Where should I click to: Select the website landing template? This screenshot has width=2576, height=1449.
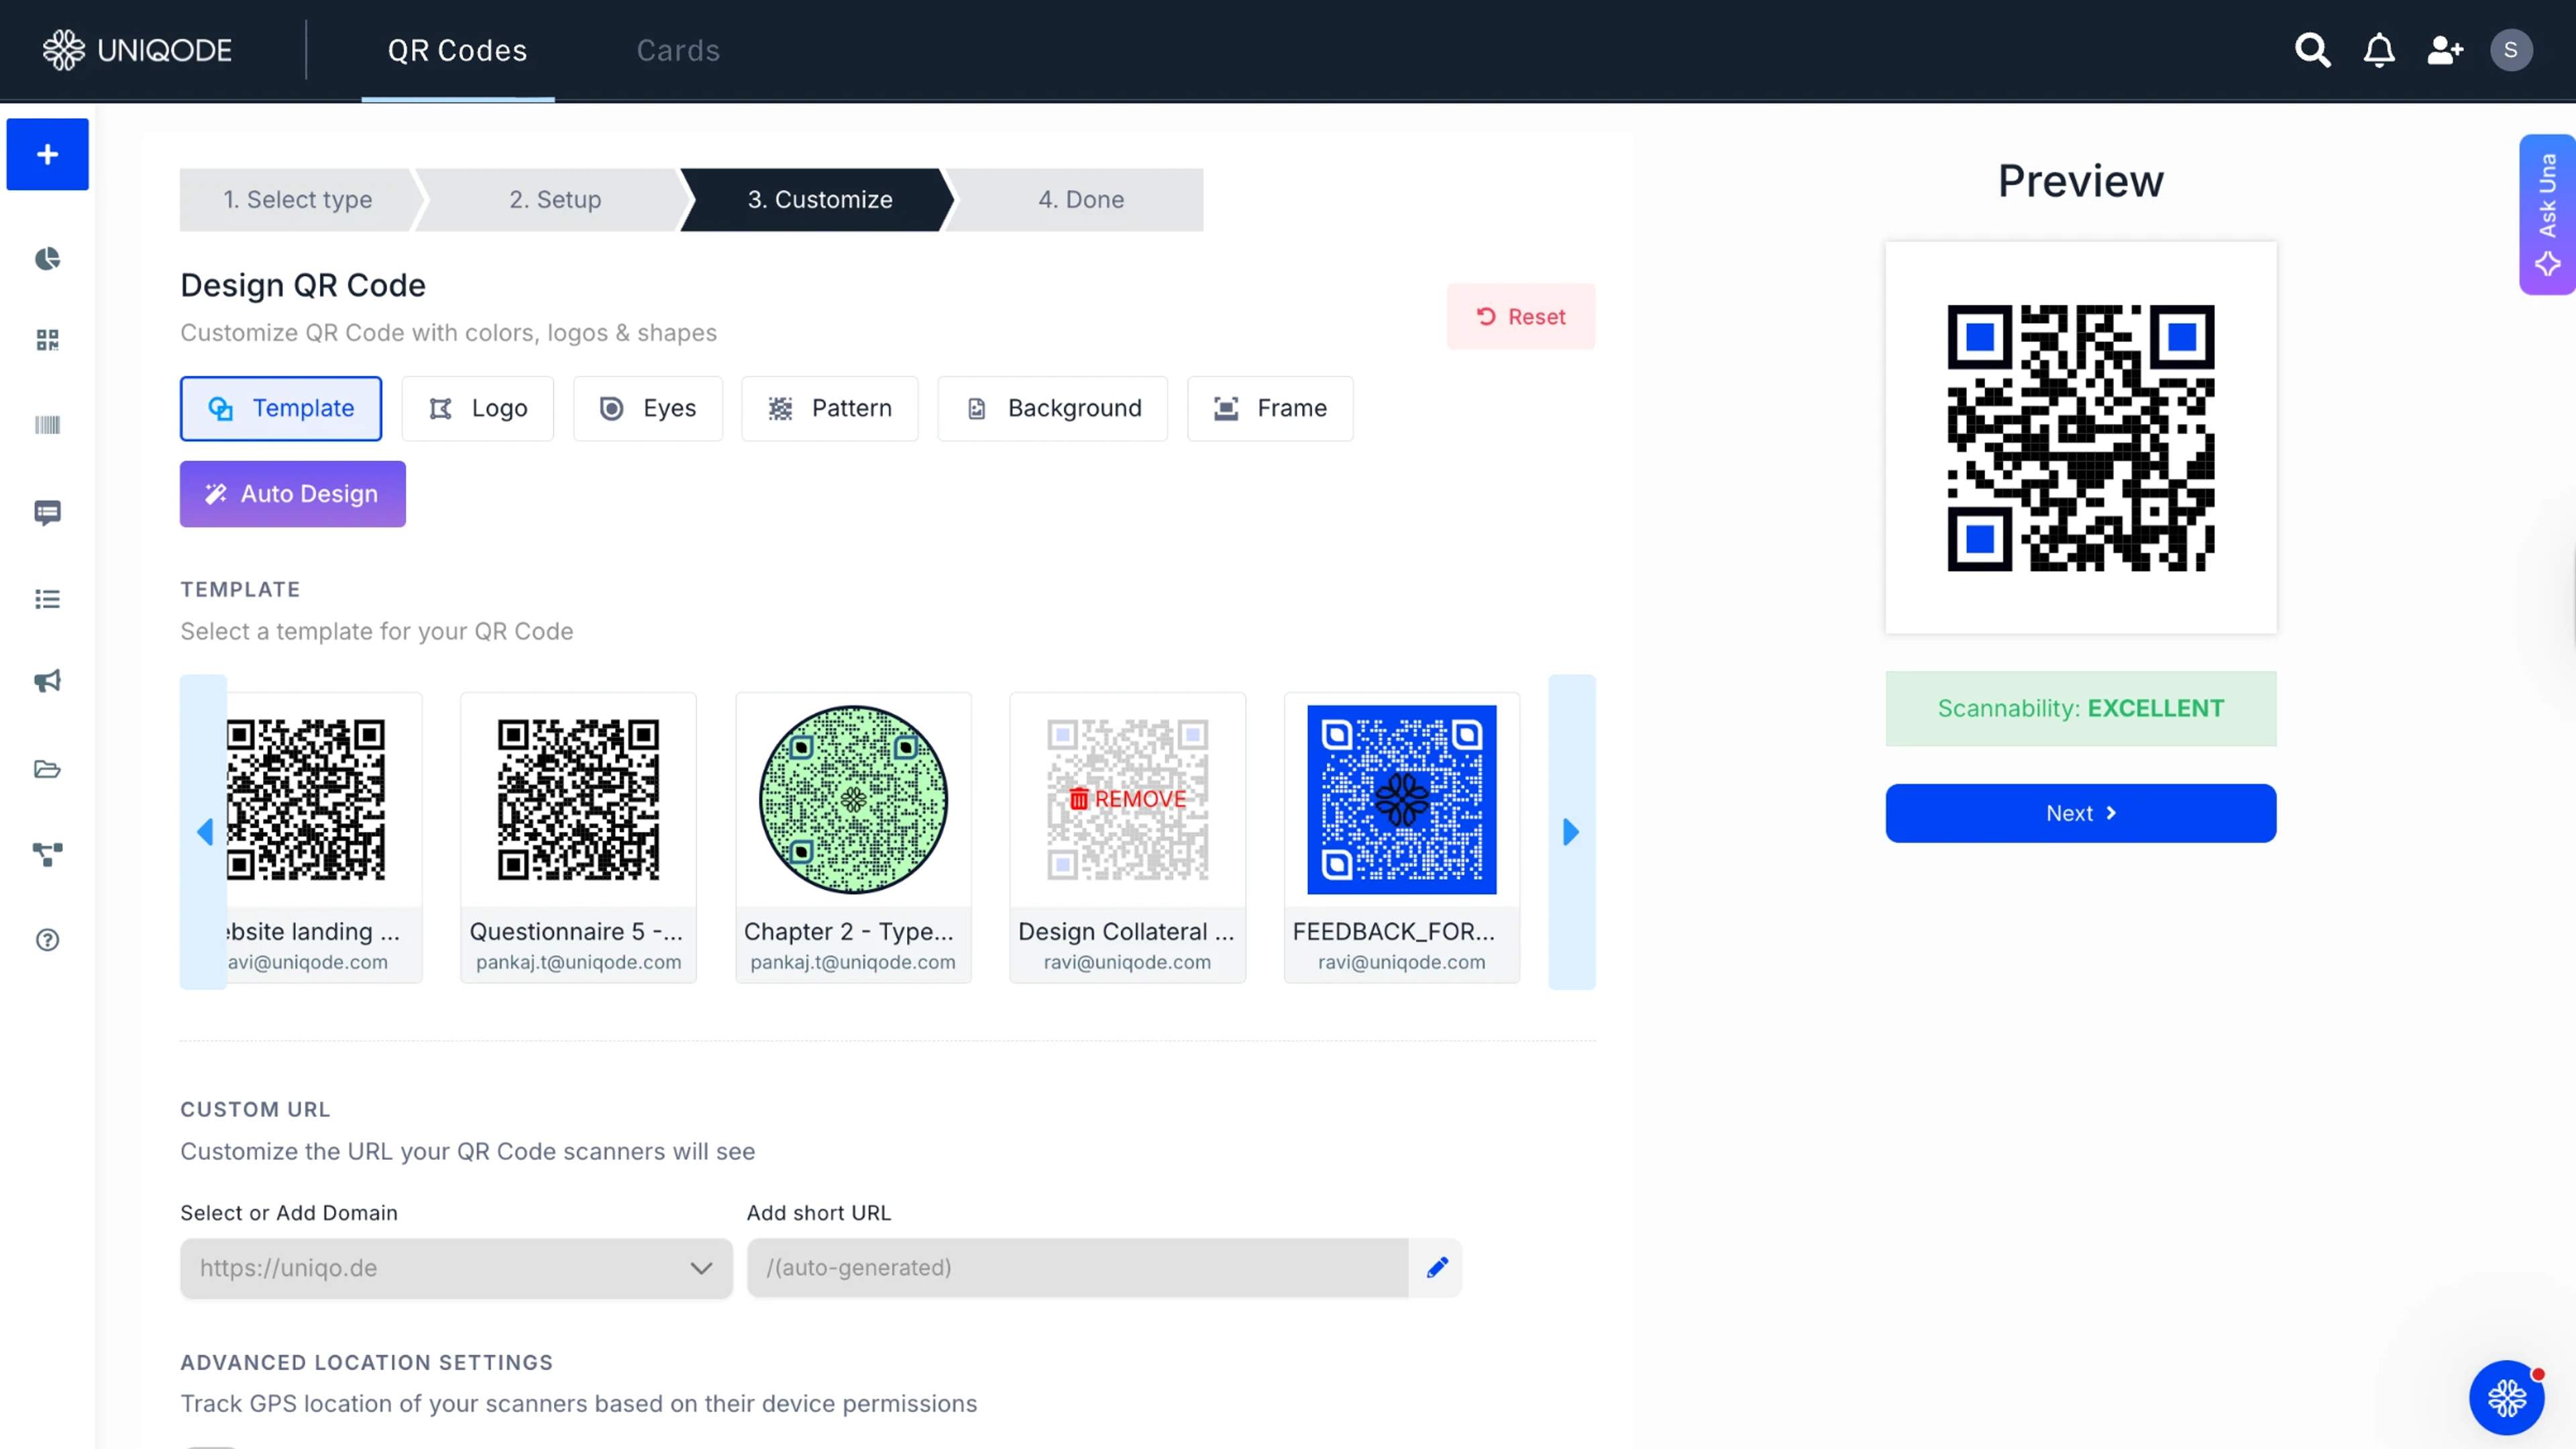point(324,838)
